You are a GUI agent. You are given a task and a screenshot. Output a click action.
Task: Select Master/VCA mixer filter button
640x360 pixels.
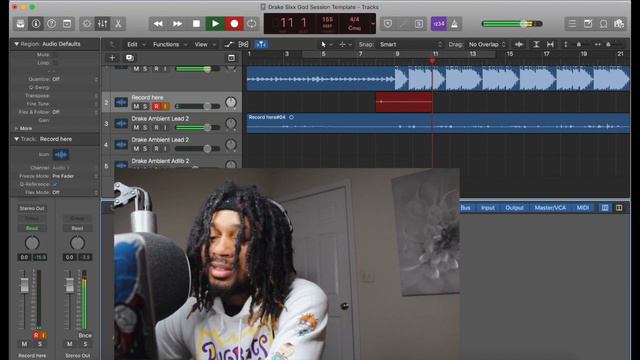coord(550,208)
